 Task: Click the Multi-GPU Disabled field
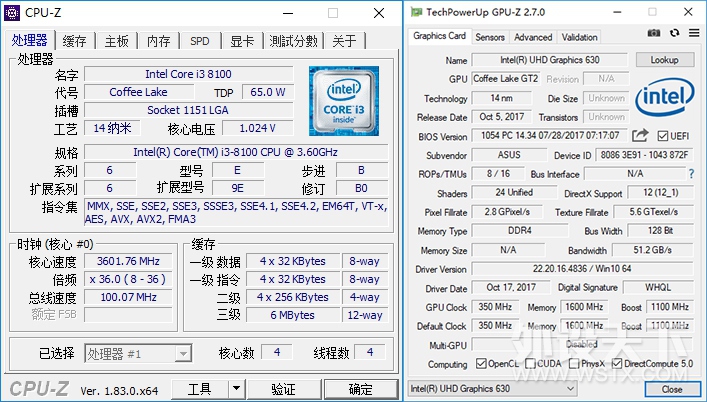[x=582, y=345]
